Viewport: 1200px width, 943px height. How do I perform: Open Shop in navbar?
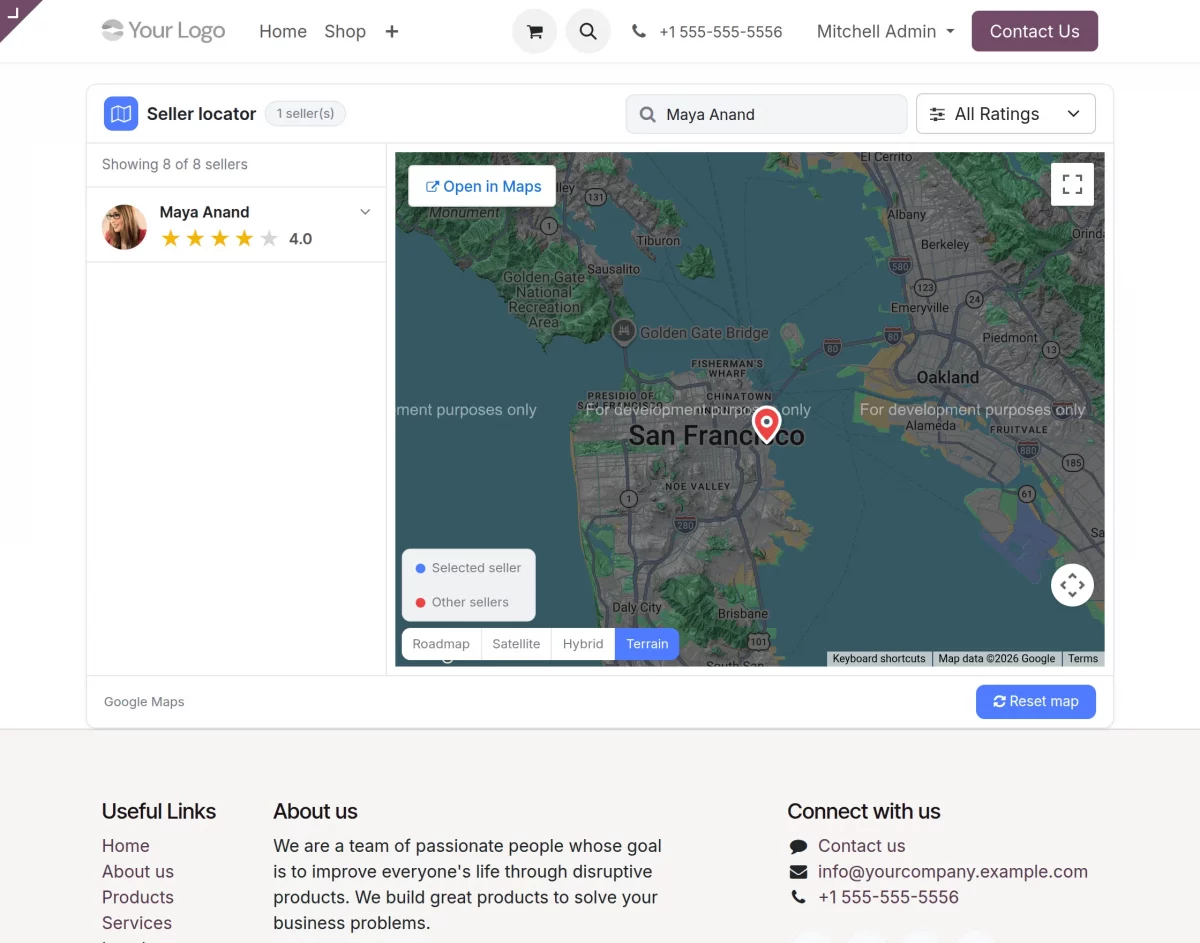[x=345, y=32]
